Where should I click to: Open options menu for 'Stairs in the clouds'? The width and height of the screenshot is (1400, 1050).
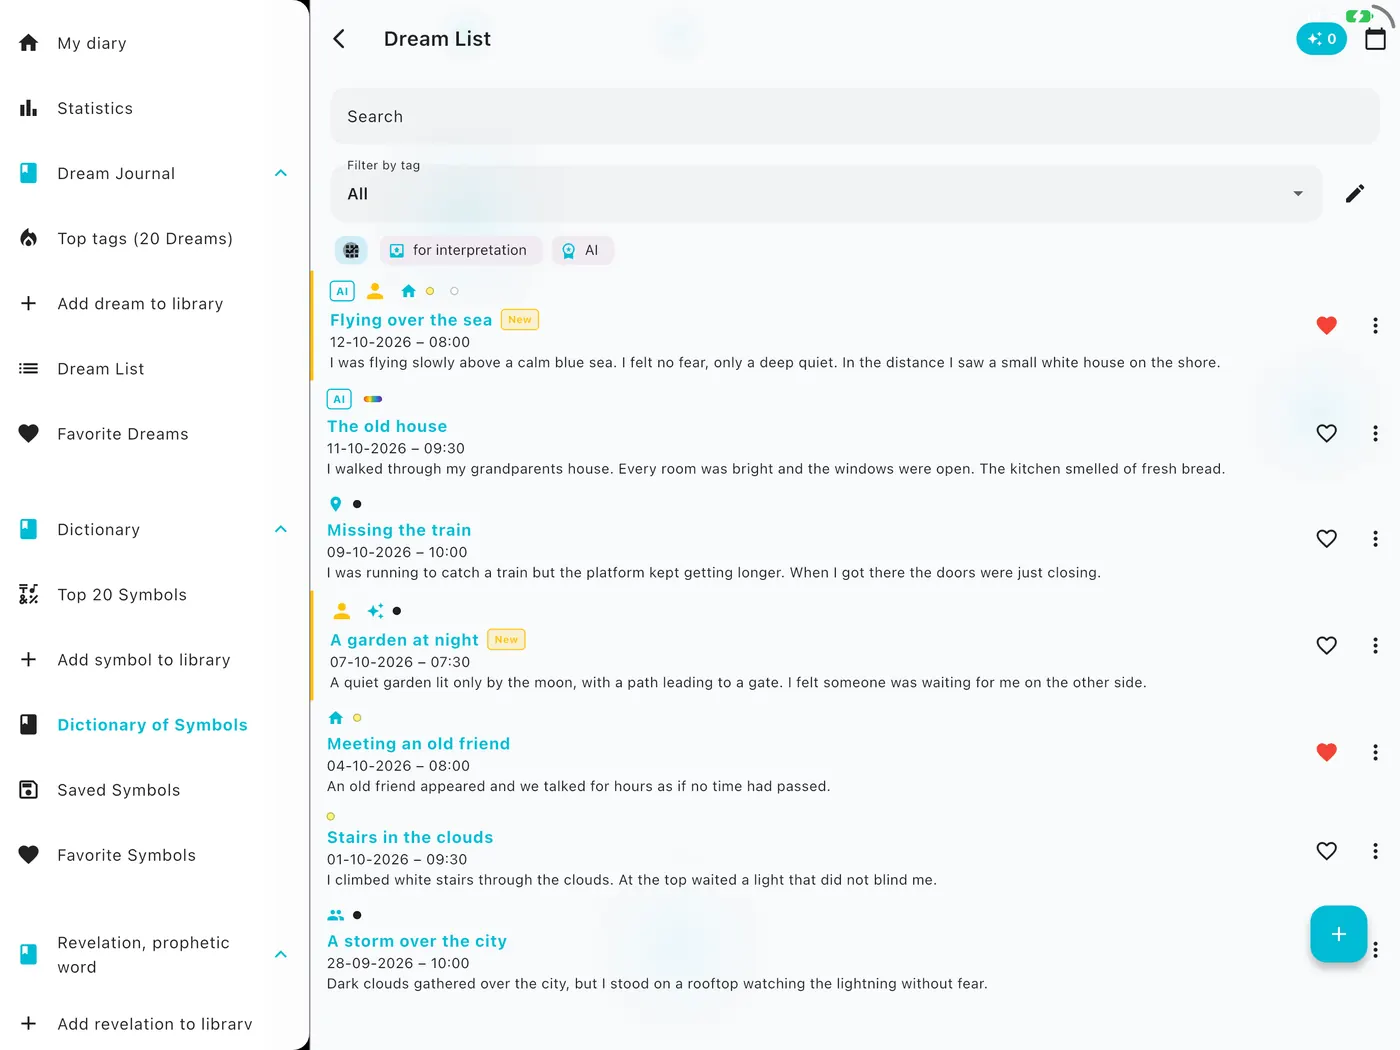[x=1375, y=851]
